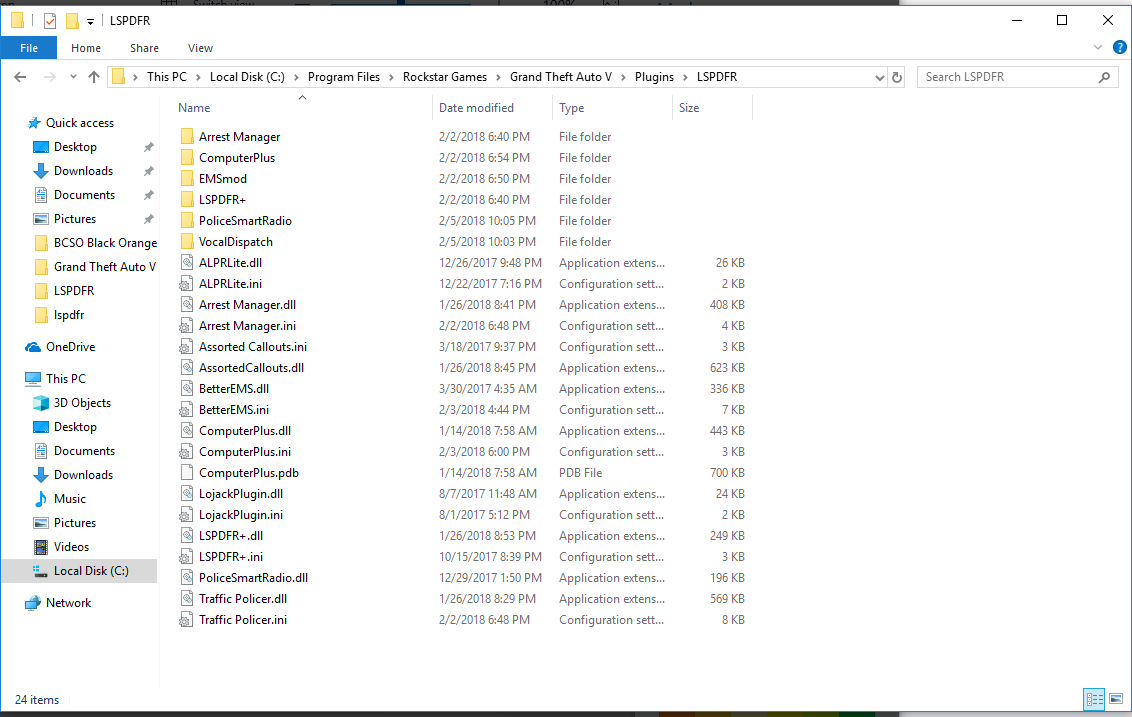Select the BetterEMS.dll file icon
Screen dimensions: 1132x717
(x=187, y=388)
